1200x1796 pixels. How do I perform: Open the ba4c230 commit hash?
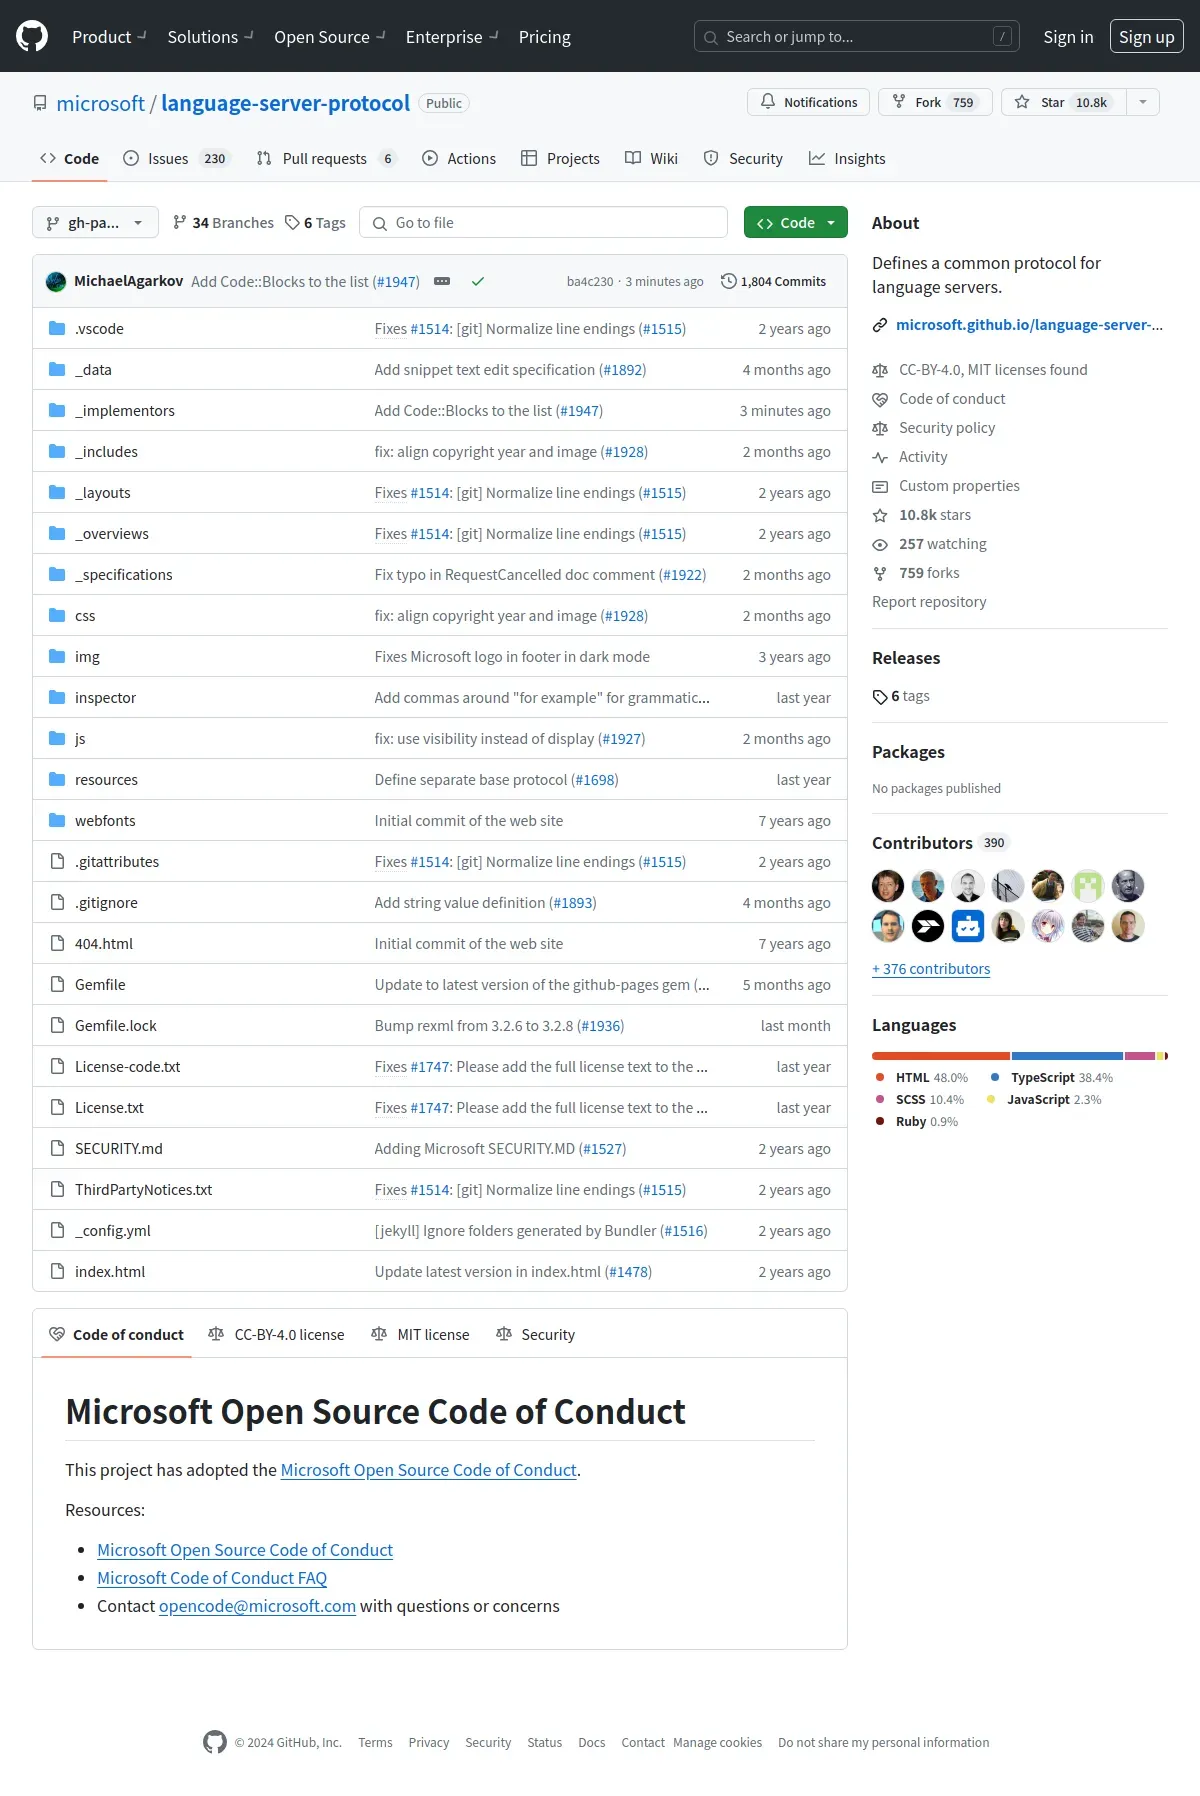[590, 282]
